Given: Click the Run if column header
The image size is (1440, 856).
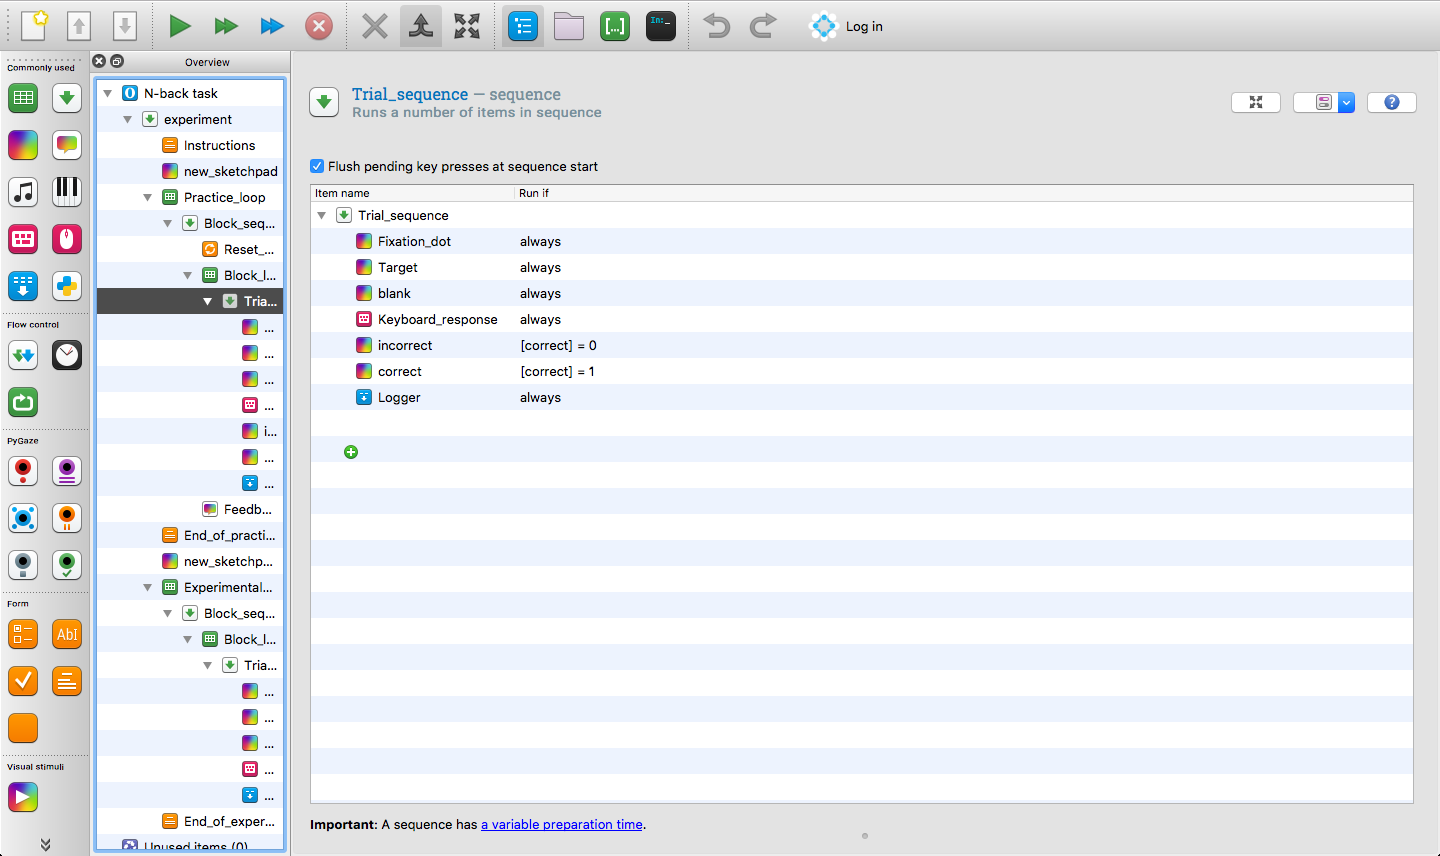Looking at the screenshot, I should 963,193.
